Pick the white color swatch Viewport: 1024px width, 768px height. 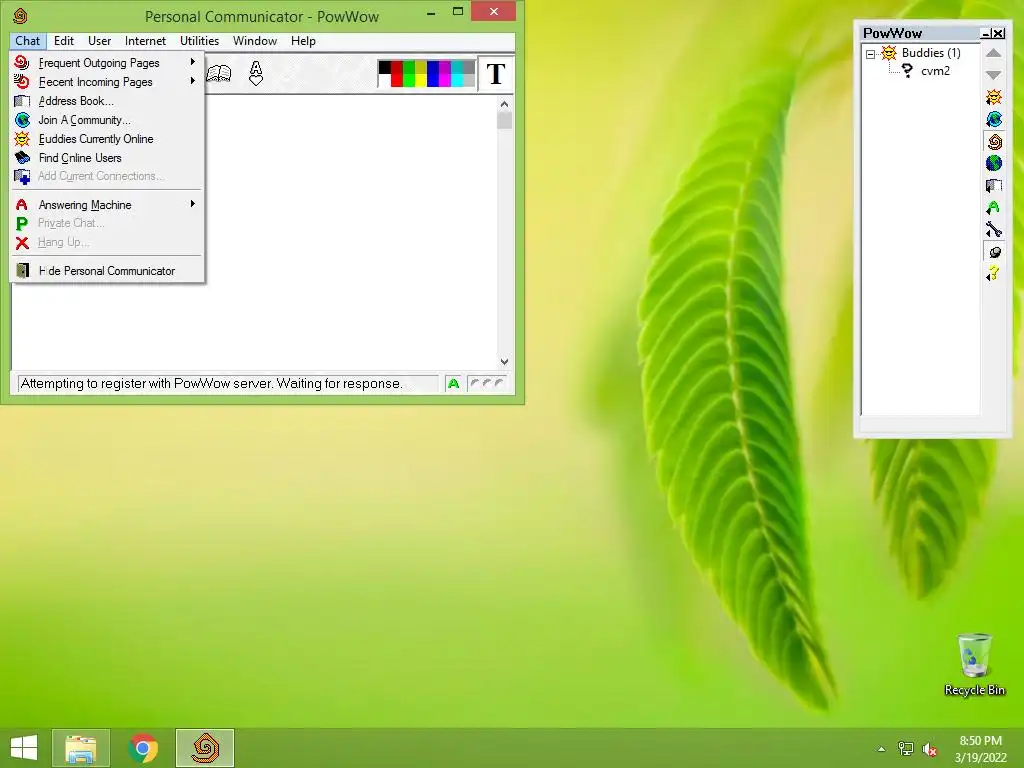tap(385, 80)
